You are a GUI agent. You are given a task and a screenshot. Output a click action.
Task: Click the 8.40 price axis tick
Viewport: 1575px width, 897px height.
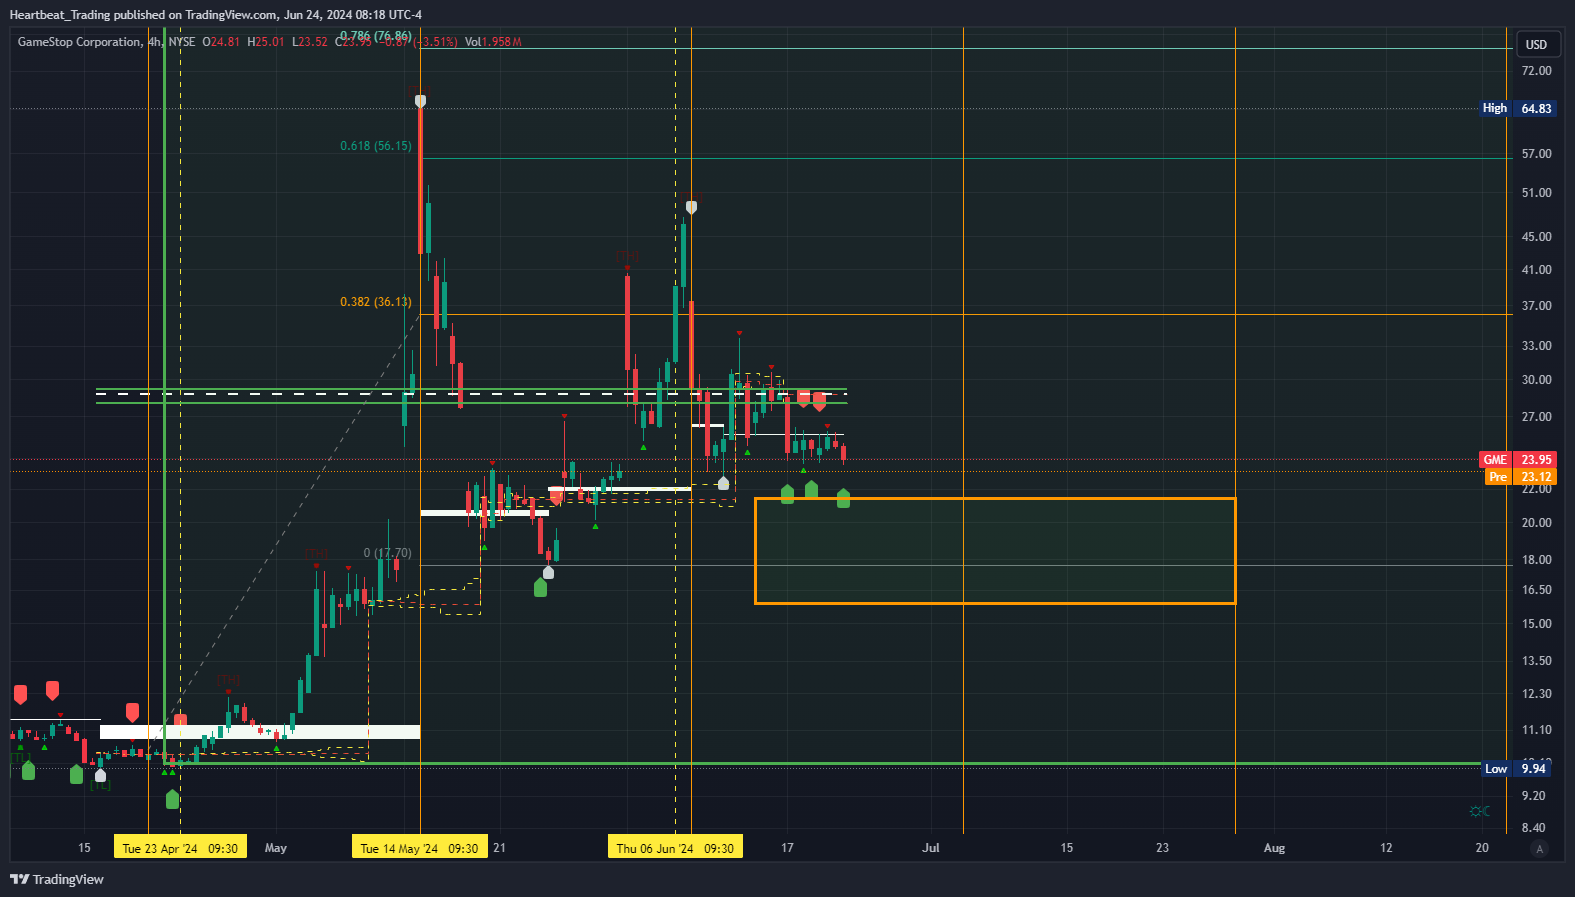[1533, 828]
